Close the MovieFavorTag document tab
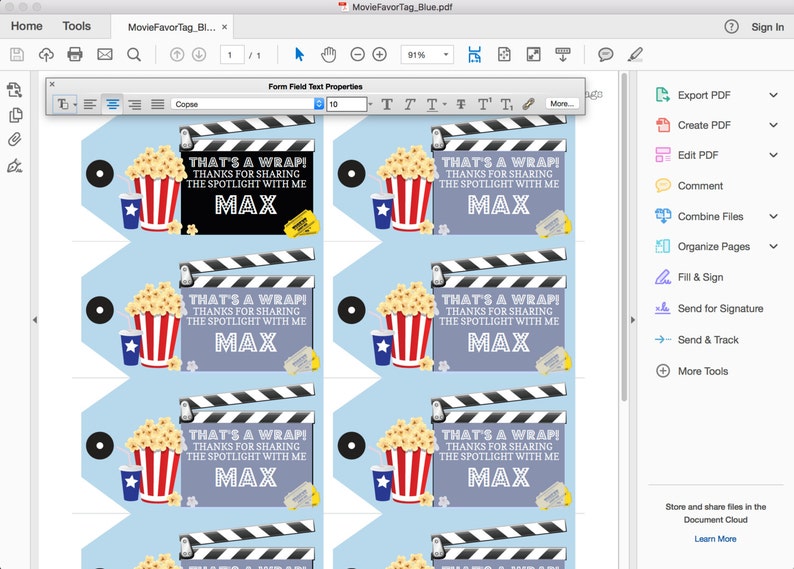Image resolution: width=794 pixels, height=569 pixels. tap(224, 27)
